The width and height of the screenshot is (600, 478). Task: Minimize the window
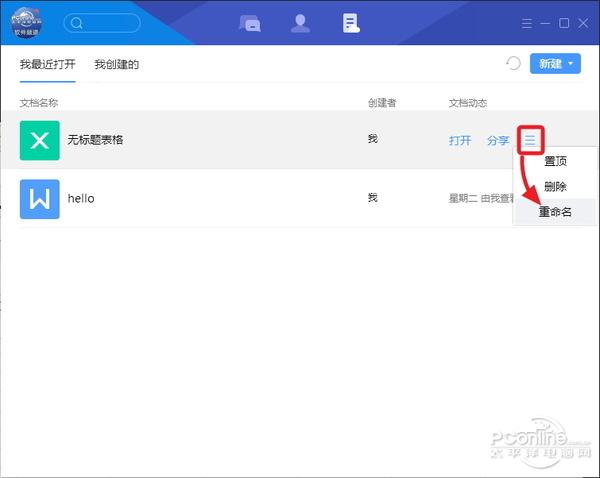coord(545,23)
